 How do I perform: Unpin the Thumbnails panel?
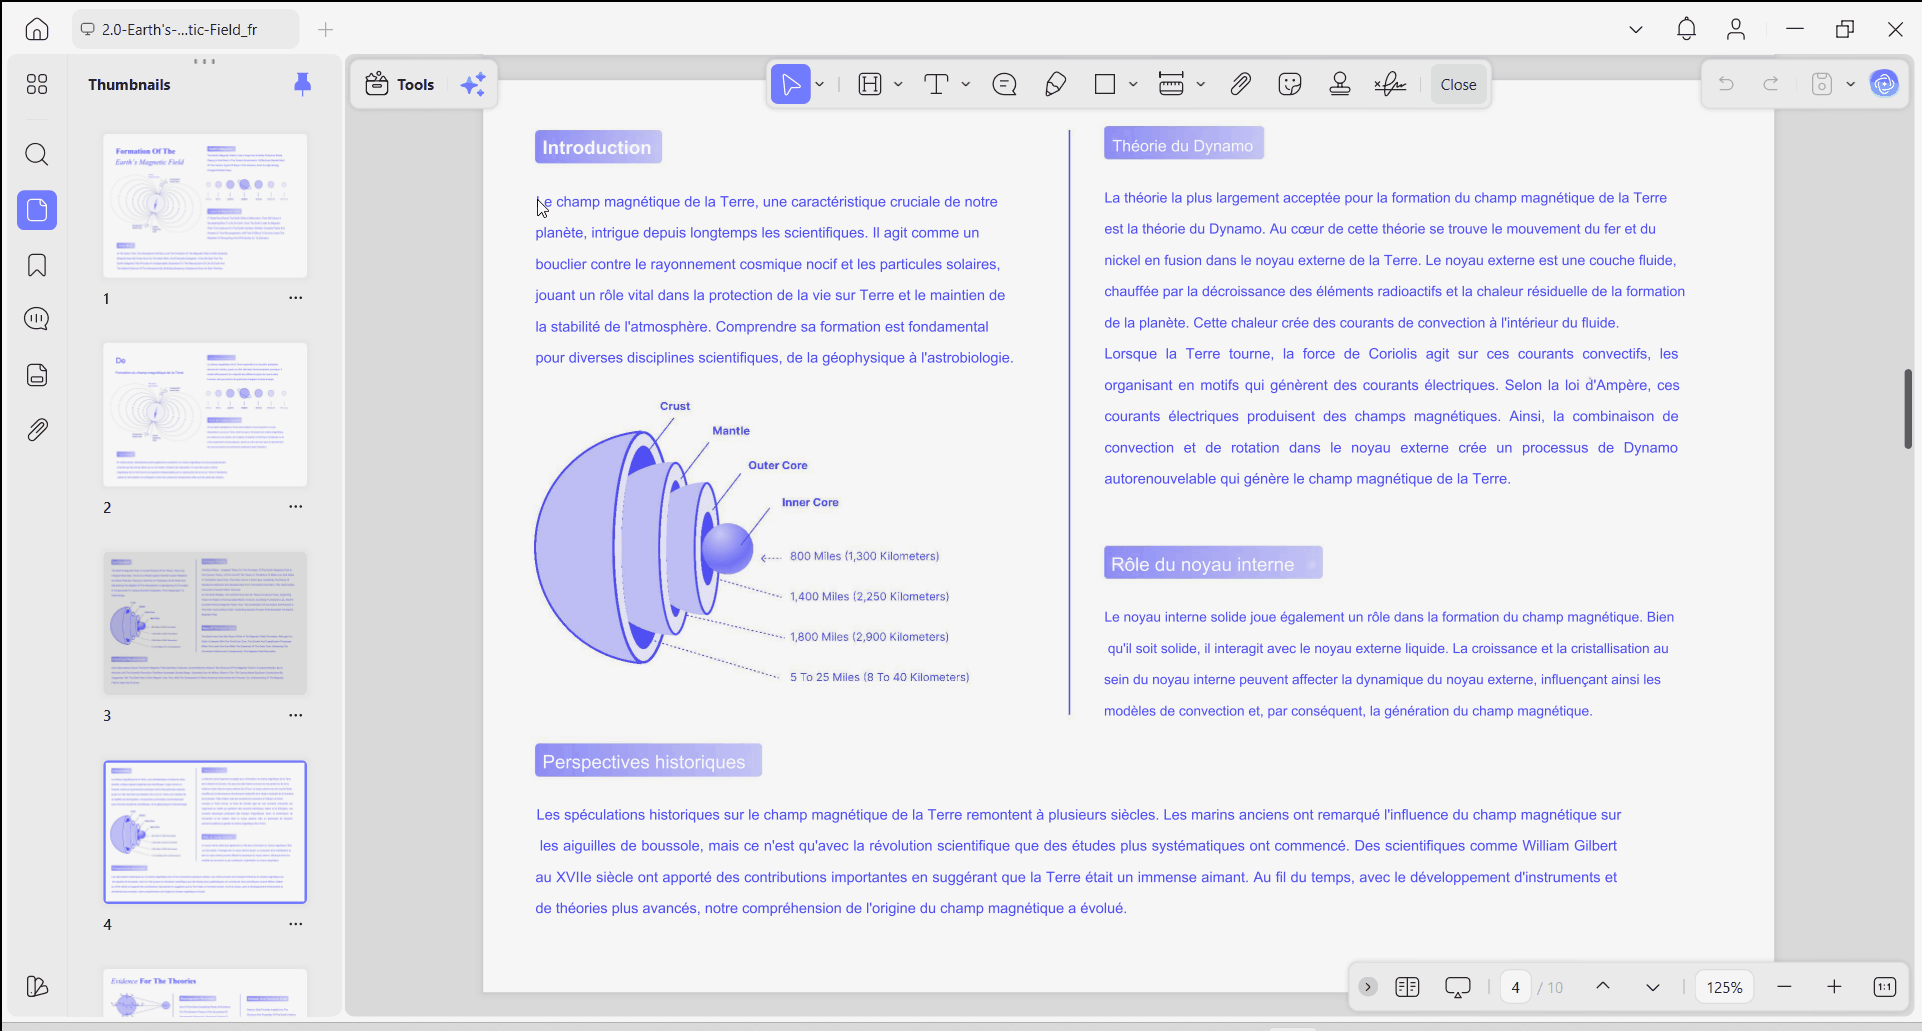pos(302,84)
